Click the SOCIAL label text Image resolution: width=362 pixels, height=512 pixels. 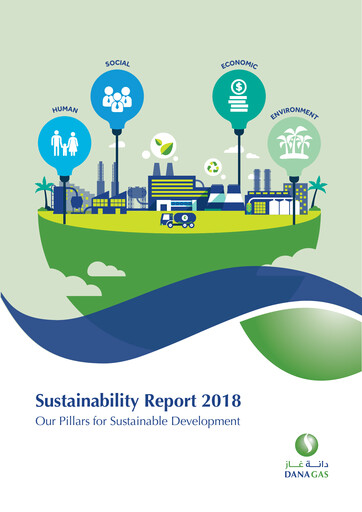pyautogui.click(x=117, y=63)
